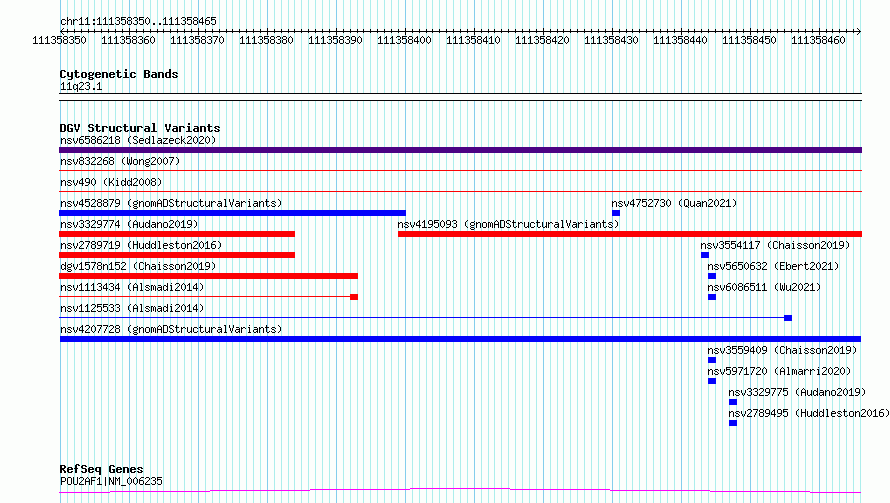This screenshot has height=503, width=890.
Task: Click ruler position 111358390
Action: [335, 40]
